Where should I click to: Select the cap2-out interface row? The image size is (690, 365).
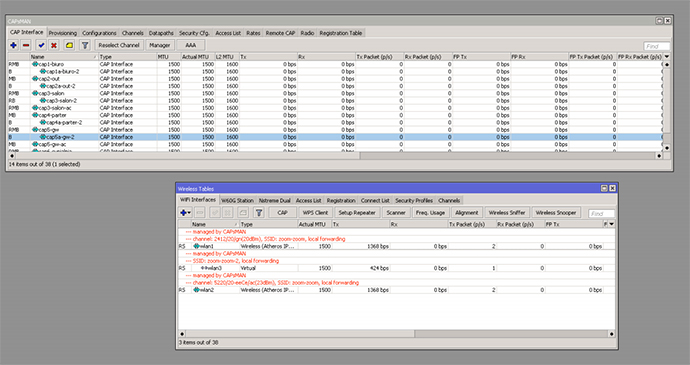[x=335, y=79]
